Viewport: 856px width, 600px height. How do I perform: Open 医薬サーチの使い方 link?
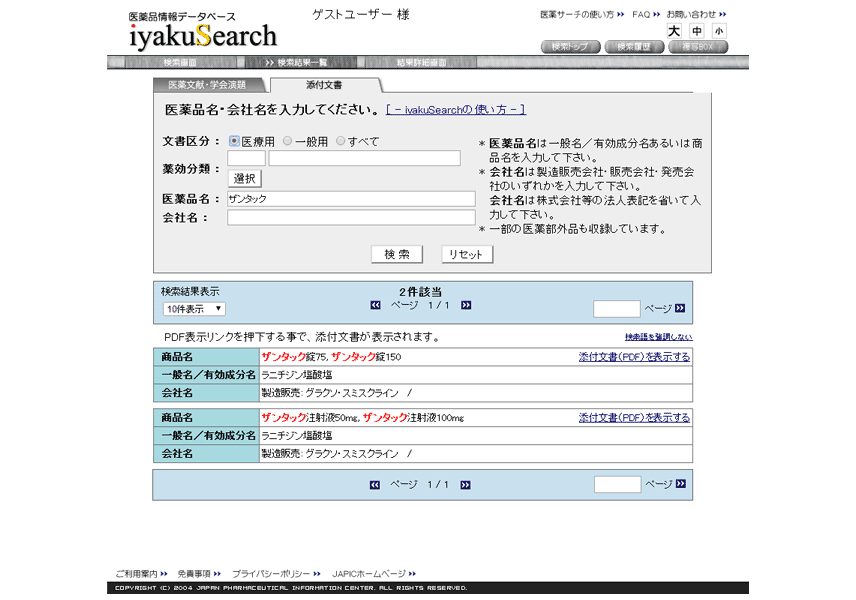pyautogui.click(x=582, y=14)
